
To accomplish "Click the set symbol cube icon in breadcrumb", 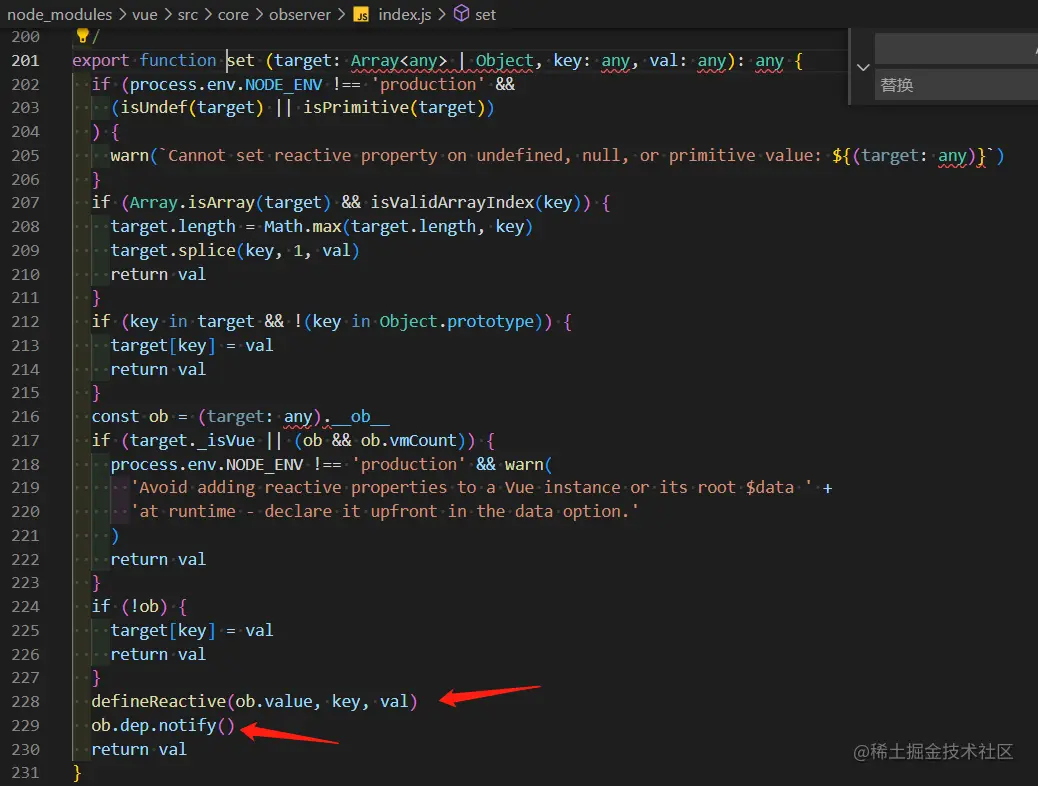I will 461,14.
